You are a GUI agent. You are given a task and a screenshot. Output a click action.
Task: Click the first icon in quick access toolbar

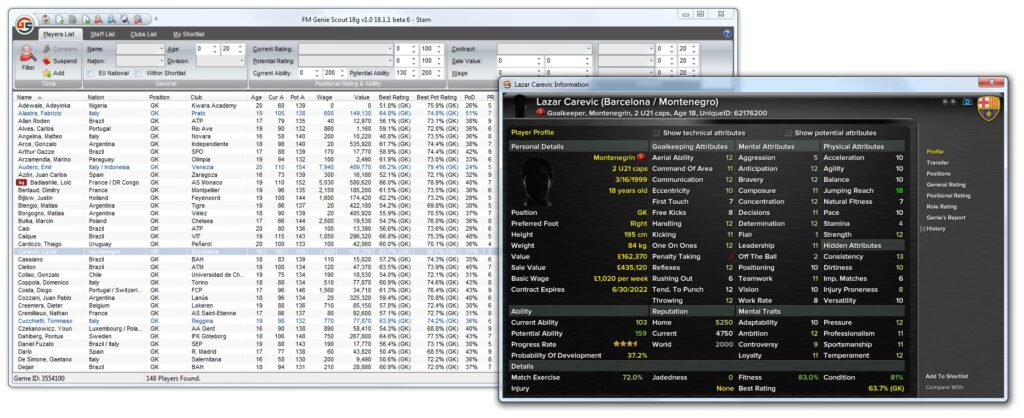coord(47,18)
